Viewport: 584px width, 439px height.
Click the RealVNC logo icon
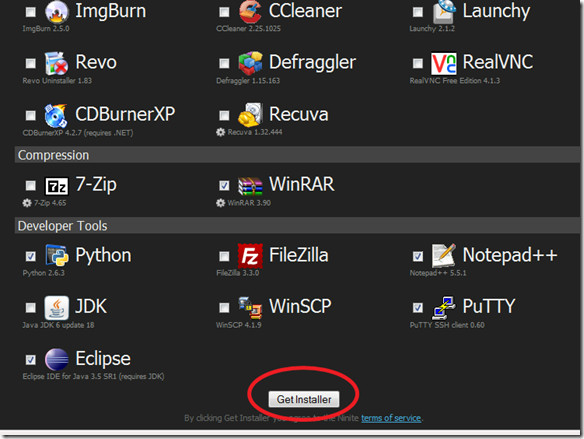444,63
